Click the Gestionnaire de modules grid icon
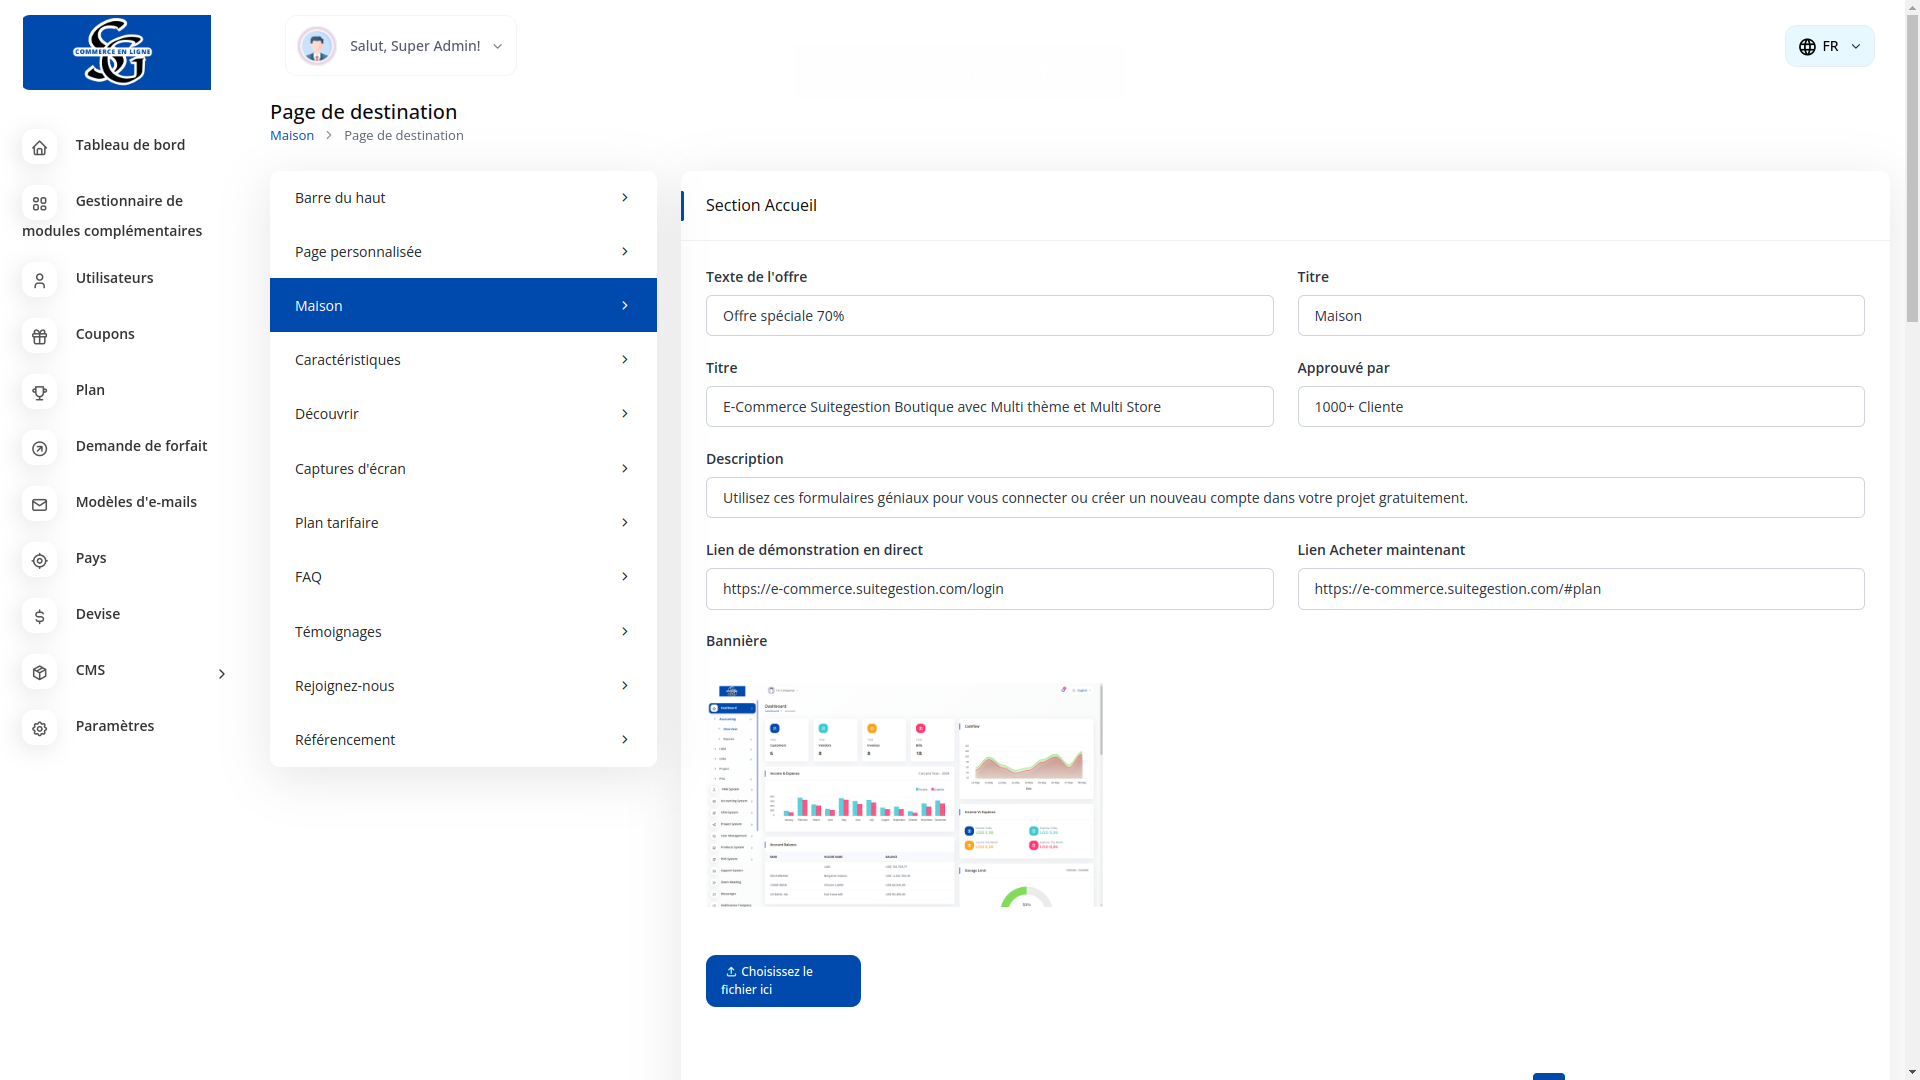This screenshot has height=1080, width=1920. 40,203
